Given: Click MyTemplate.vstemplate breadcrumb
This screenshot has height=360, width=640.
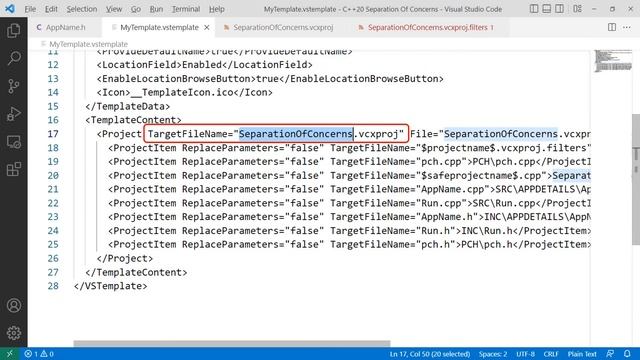Looking at the screenshot, I should pos(88,44).
